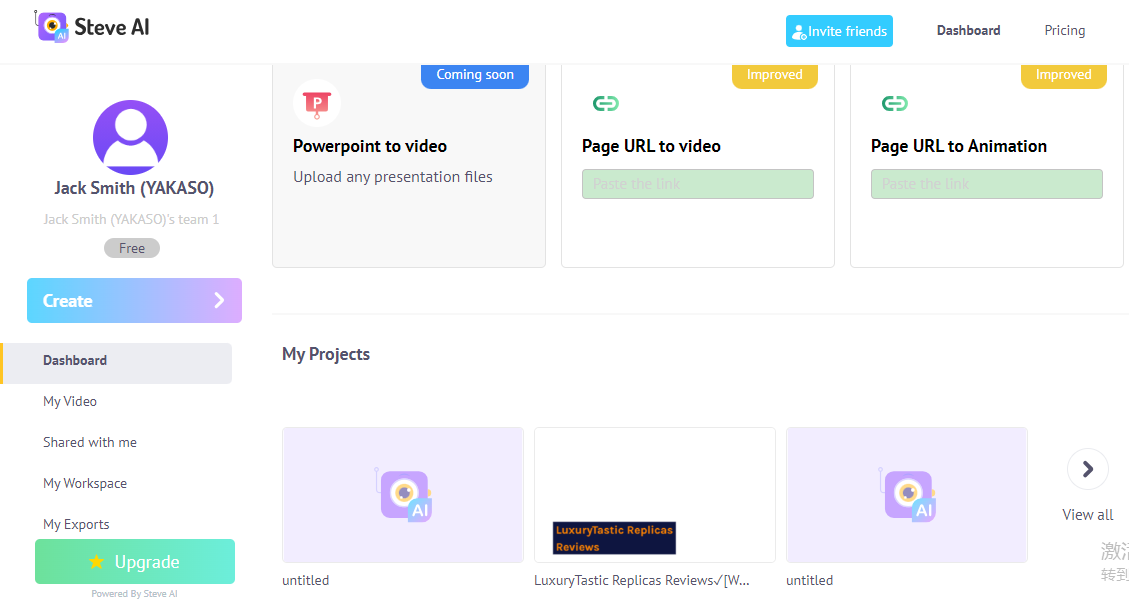Screen dimensions: 1129x616
Task: Open Shared with me section
Action: click(x=89, y=442)
